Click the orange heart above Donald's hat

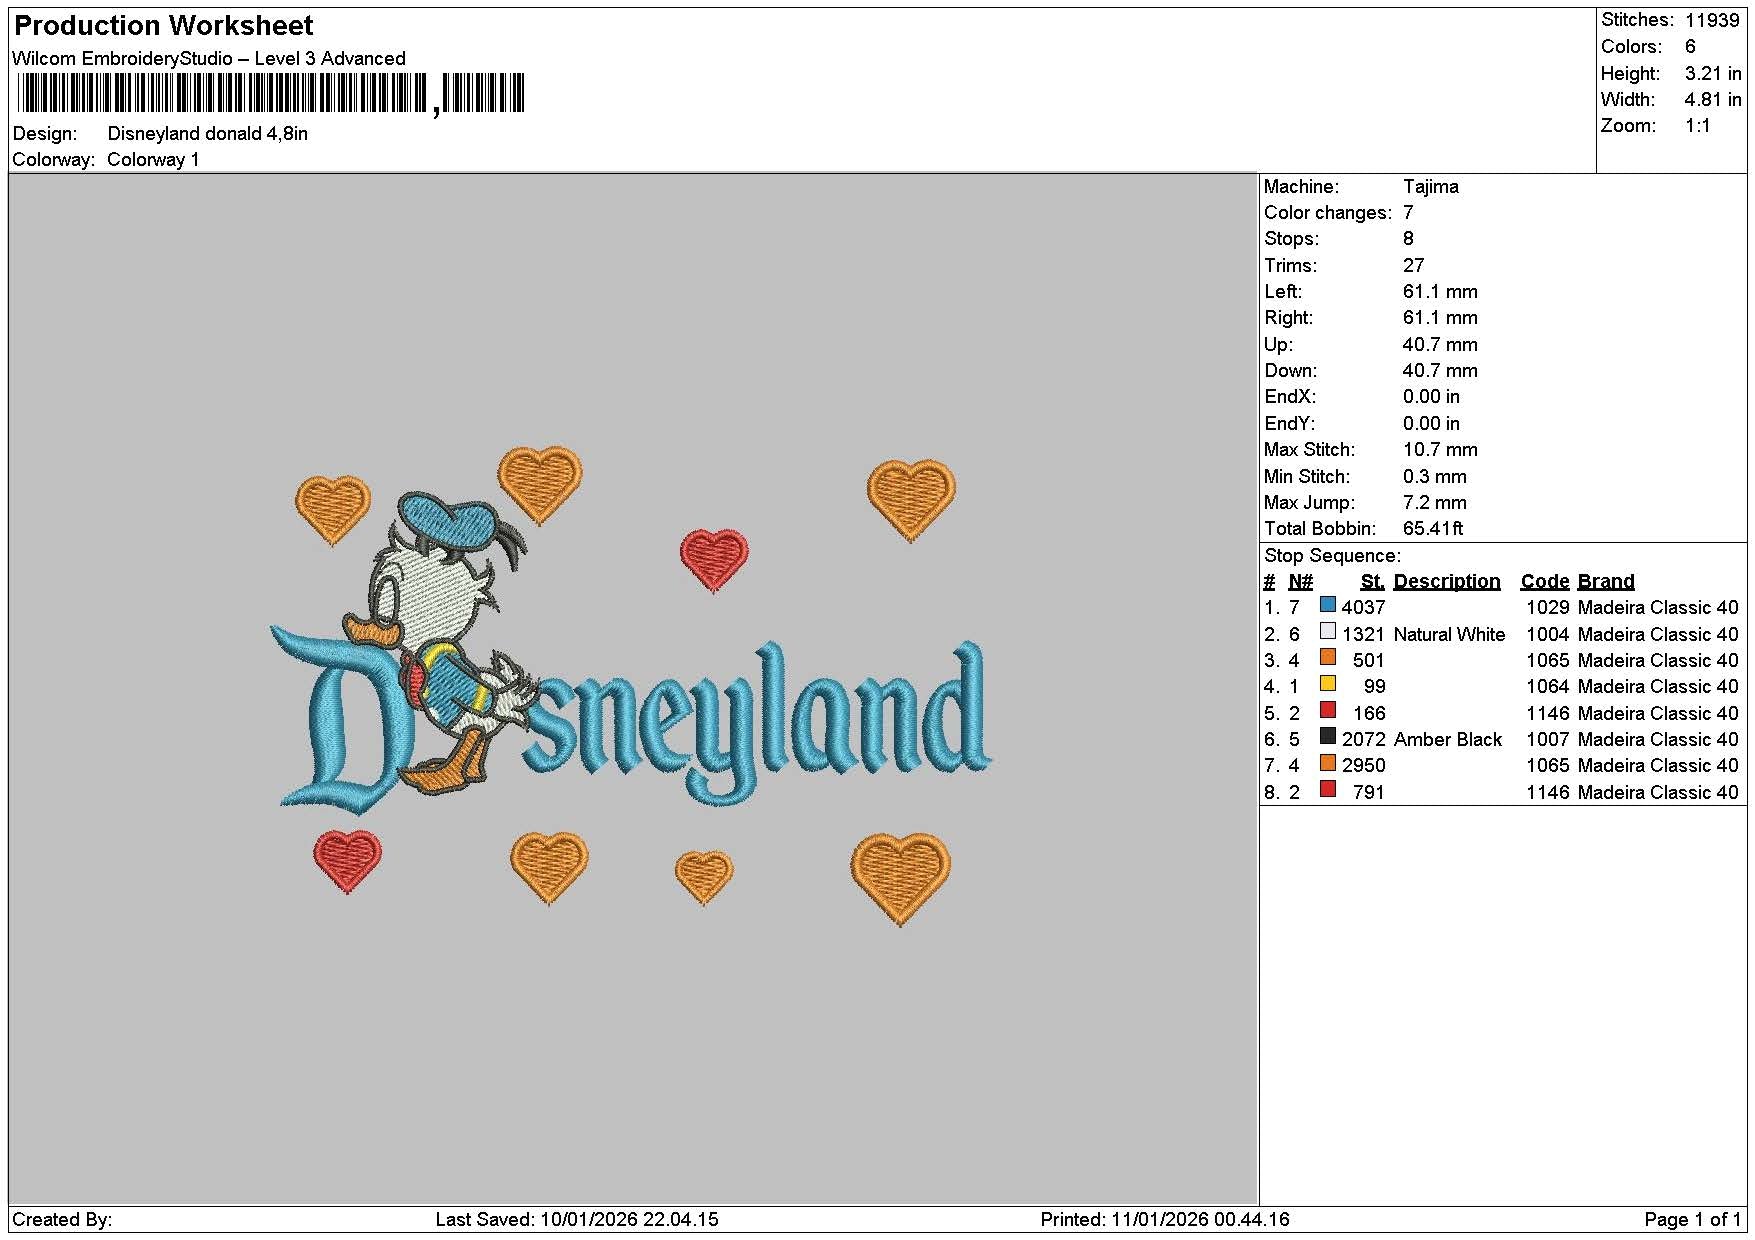[540, 485]
